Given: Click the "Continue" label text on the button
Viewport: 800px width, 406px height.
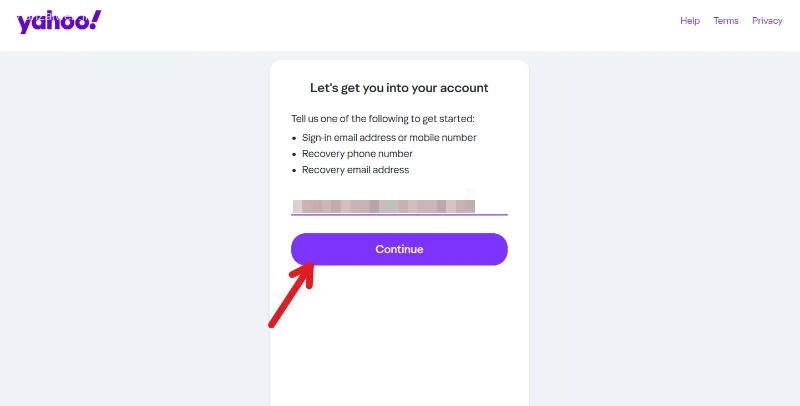Looking at the screenshot, I should [x=399, y=249].
